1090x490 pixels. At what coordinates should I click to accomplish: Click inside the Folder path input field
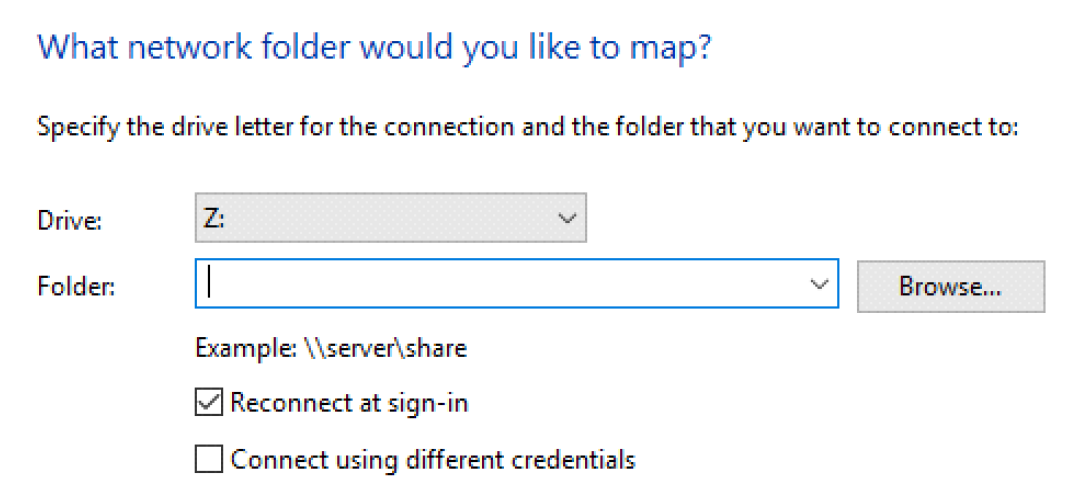point(500,286)
